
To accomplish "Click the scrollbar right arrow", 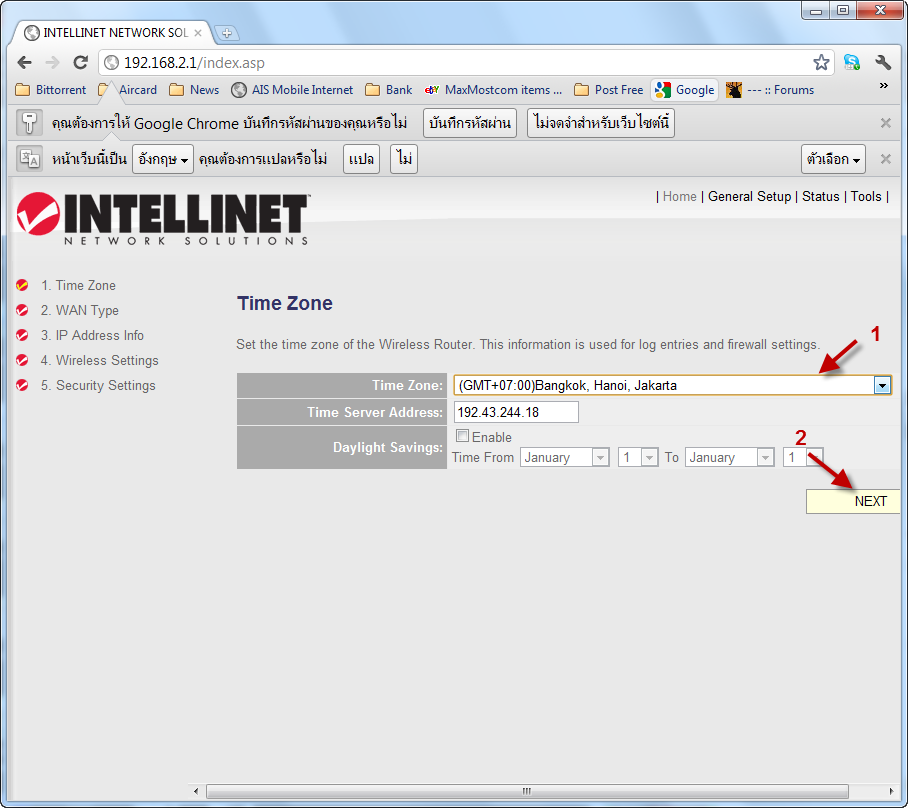I will (891, 791).
